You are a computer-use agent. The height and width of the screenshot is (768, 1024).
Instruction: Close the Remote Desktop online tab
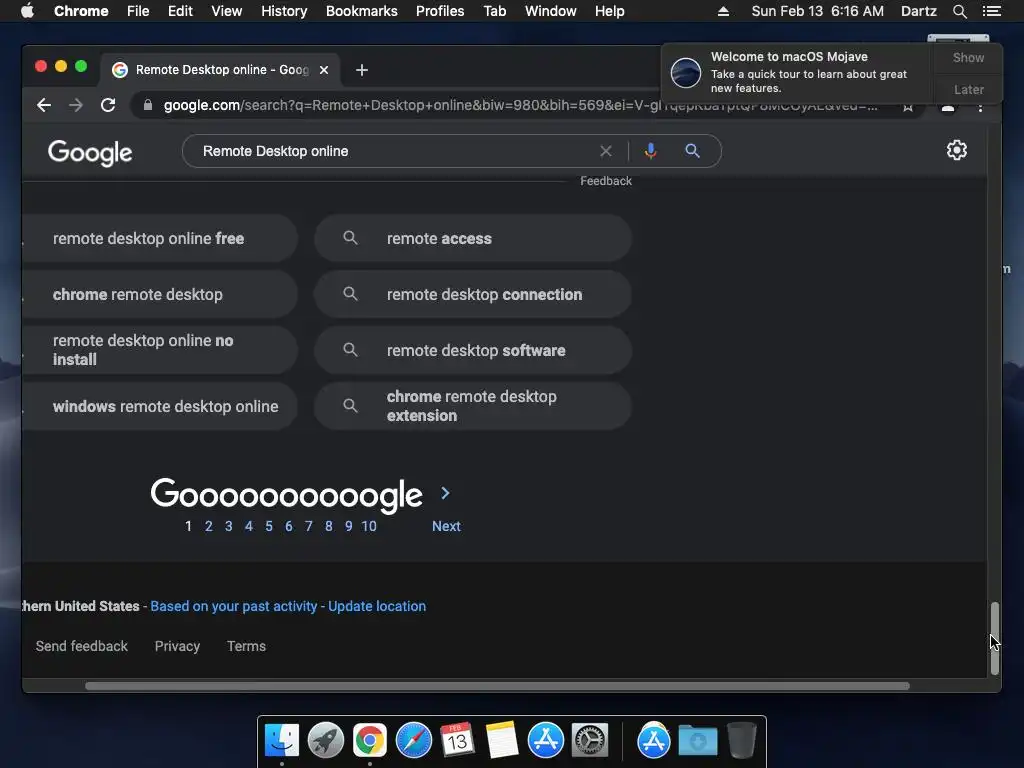324,70
